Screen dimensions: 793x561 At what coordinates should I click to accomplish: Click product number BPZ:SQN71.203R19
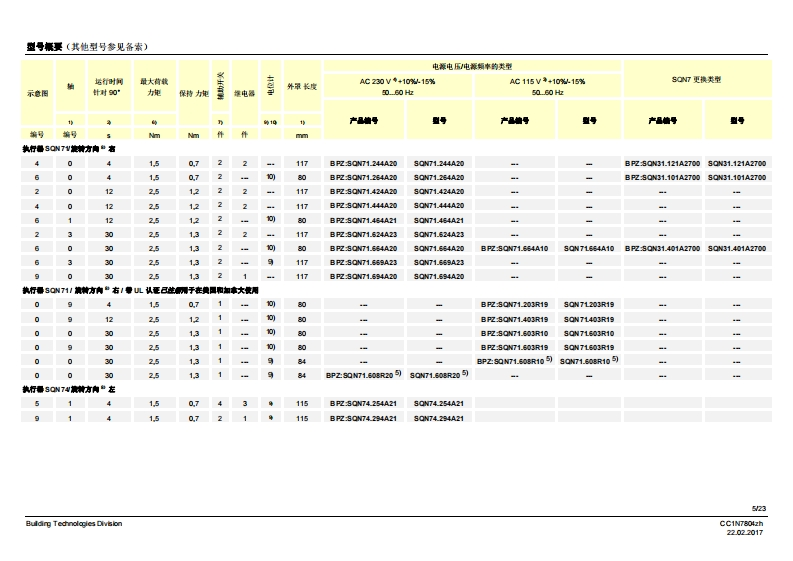pos(515,304)
